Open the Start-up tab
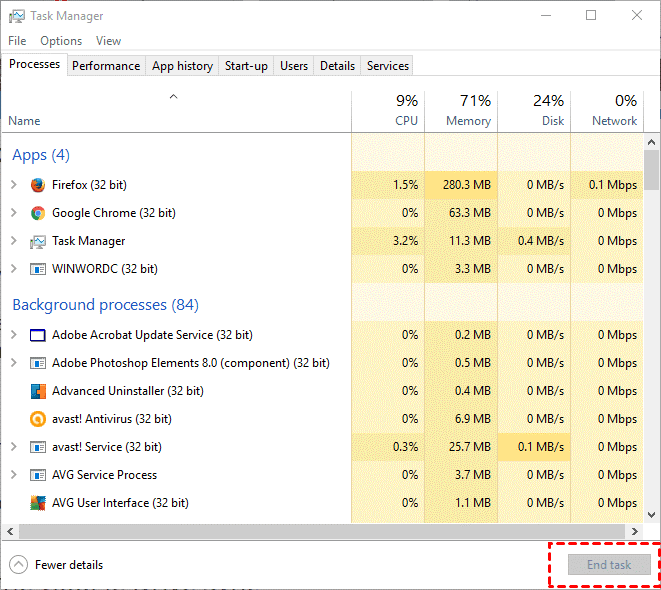661x590 pixels. (246, 66)
